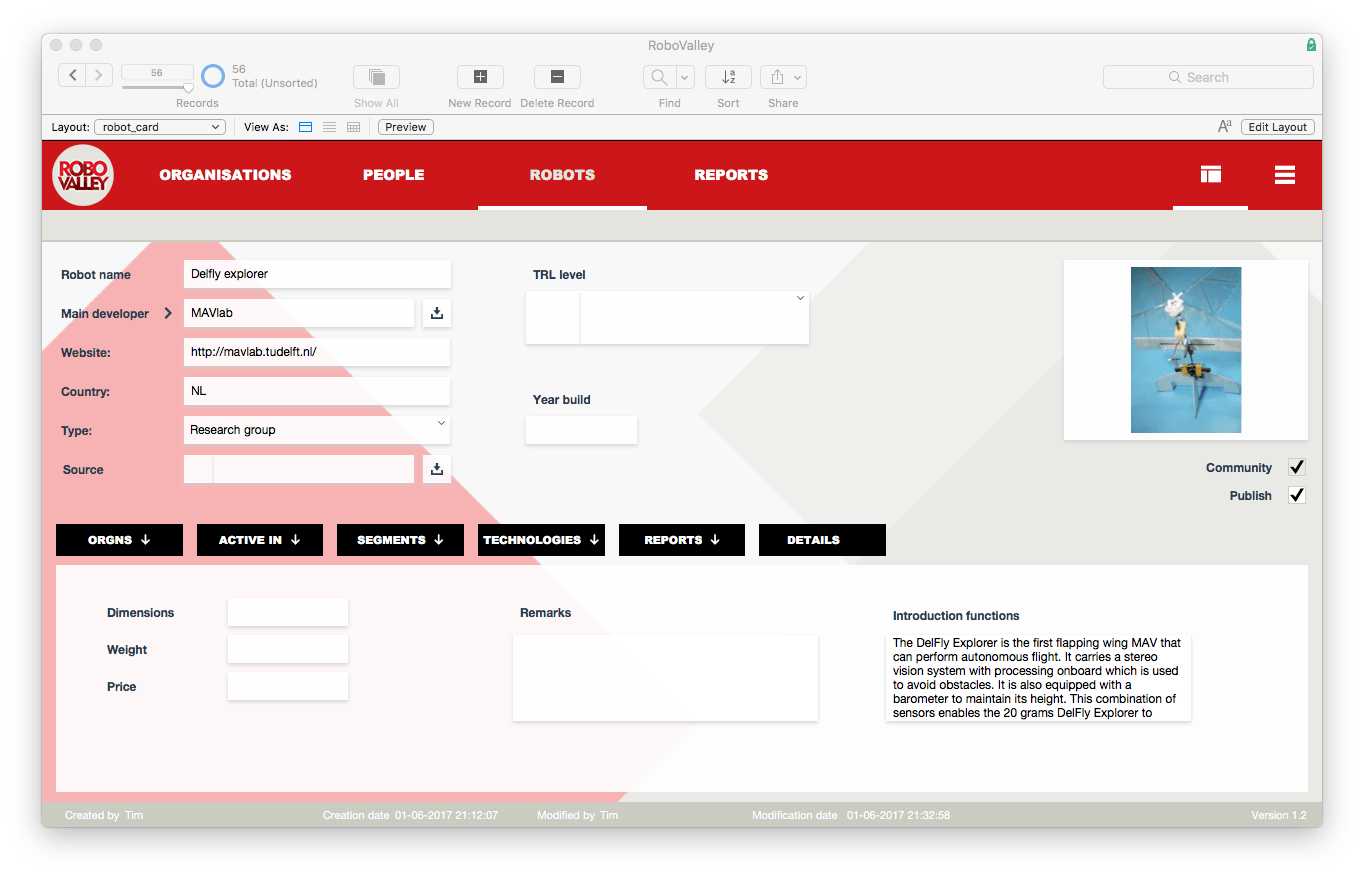Open the Find options dropdown arrow
Image resolution: width=1364 pixels, height=877 pixels.
tap(685, 77)
